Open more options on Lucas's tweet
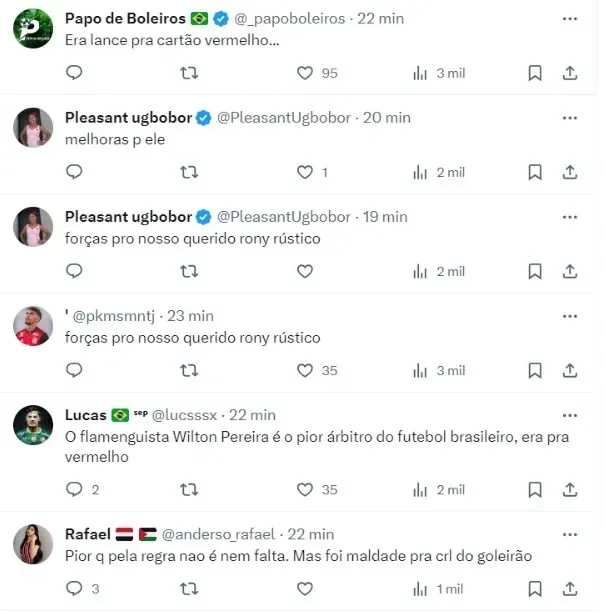The image size is (606, 613). [570, 414]
